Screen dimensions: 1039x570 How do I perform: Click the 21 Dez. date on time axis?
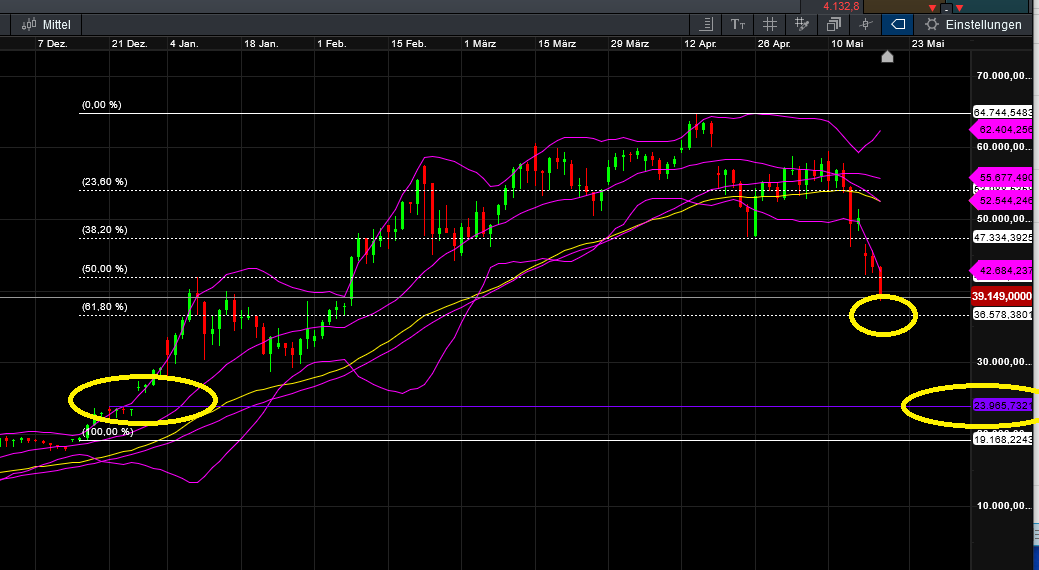(129, 44)
